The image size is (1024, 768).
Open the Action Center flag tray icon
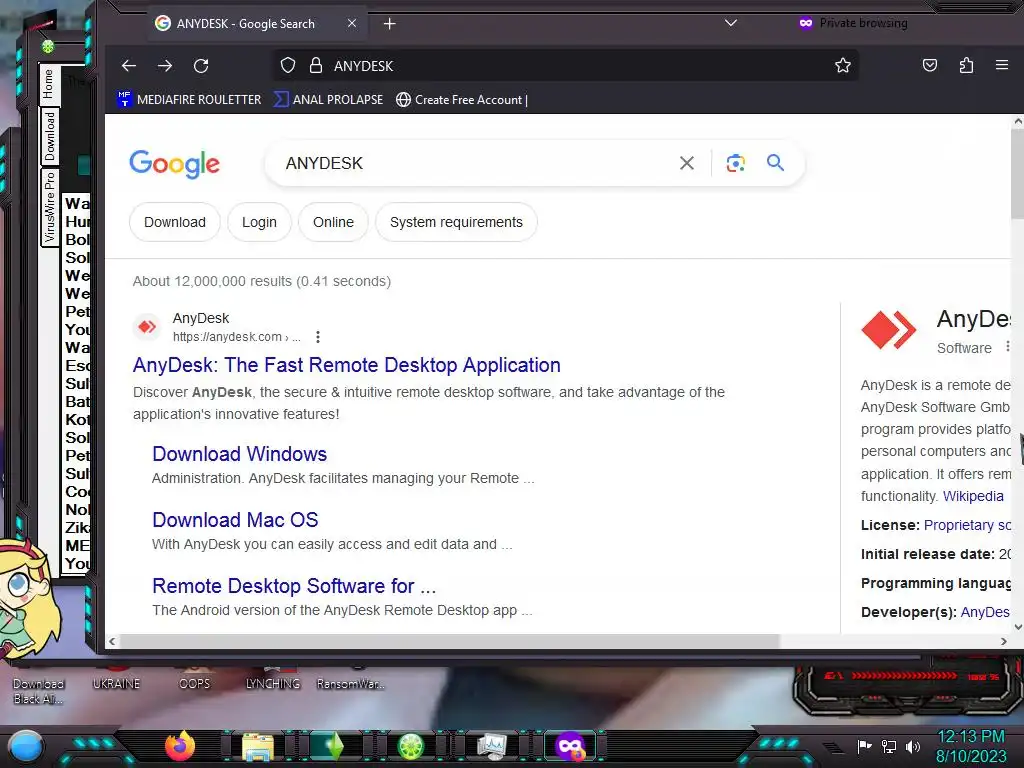864,746
